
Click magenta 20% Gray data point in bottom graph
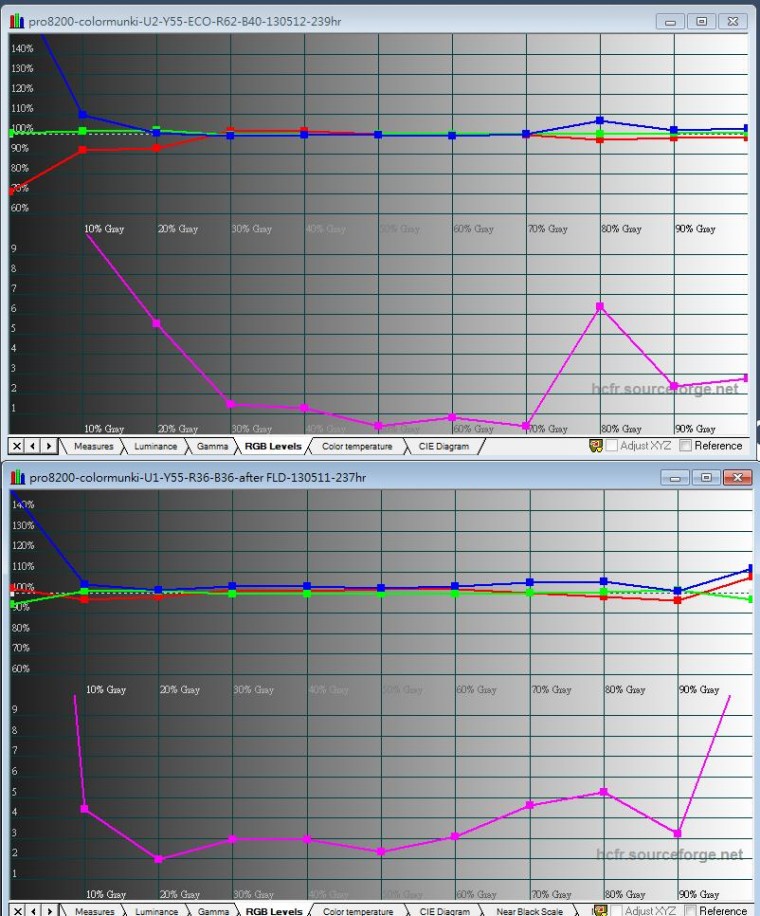(158, 859)
